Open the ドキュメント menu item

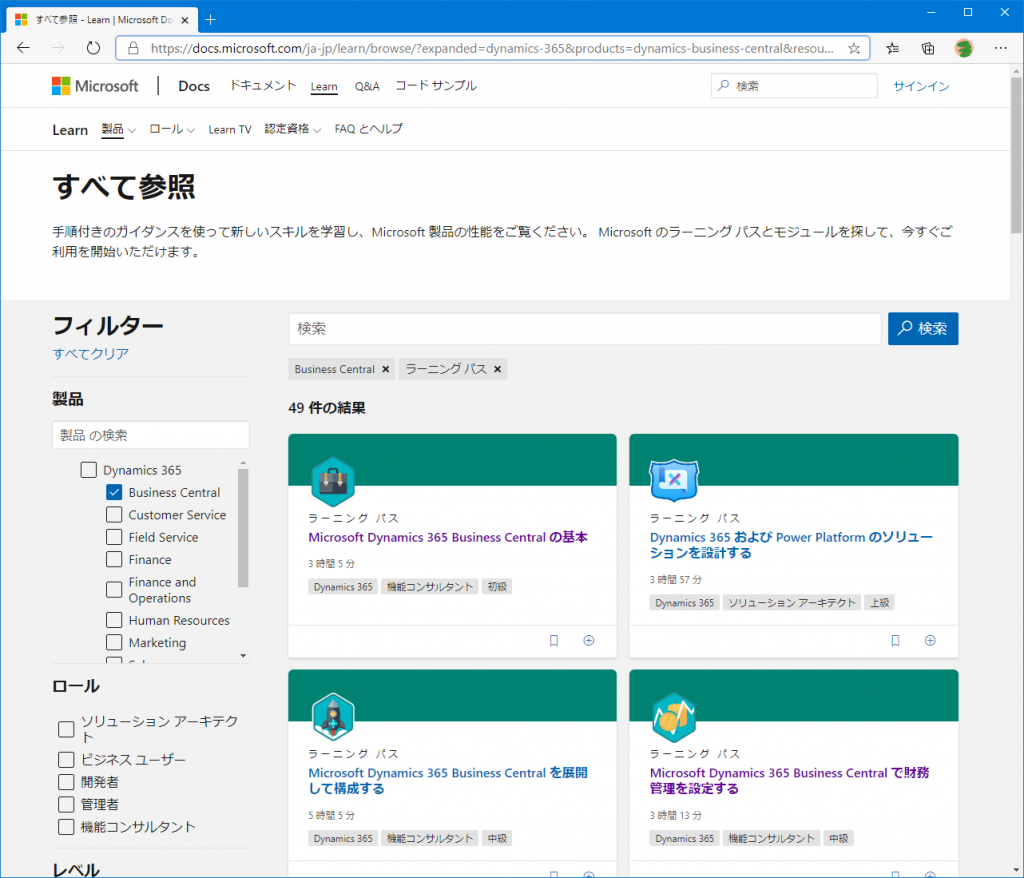pyautogui.click(x=263, y=86)
